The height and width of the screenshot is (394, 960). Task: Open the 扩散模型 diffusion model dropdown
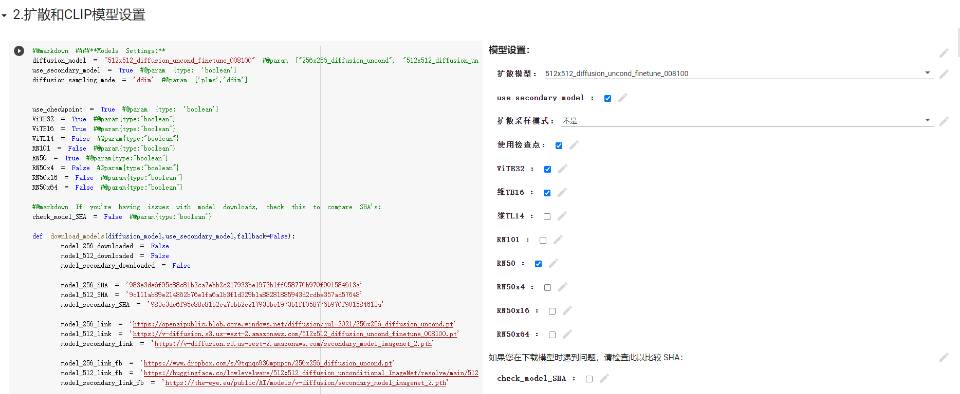coord(738,73)
